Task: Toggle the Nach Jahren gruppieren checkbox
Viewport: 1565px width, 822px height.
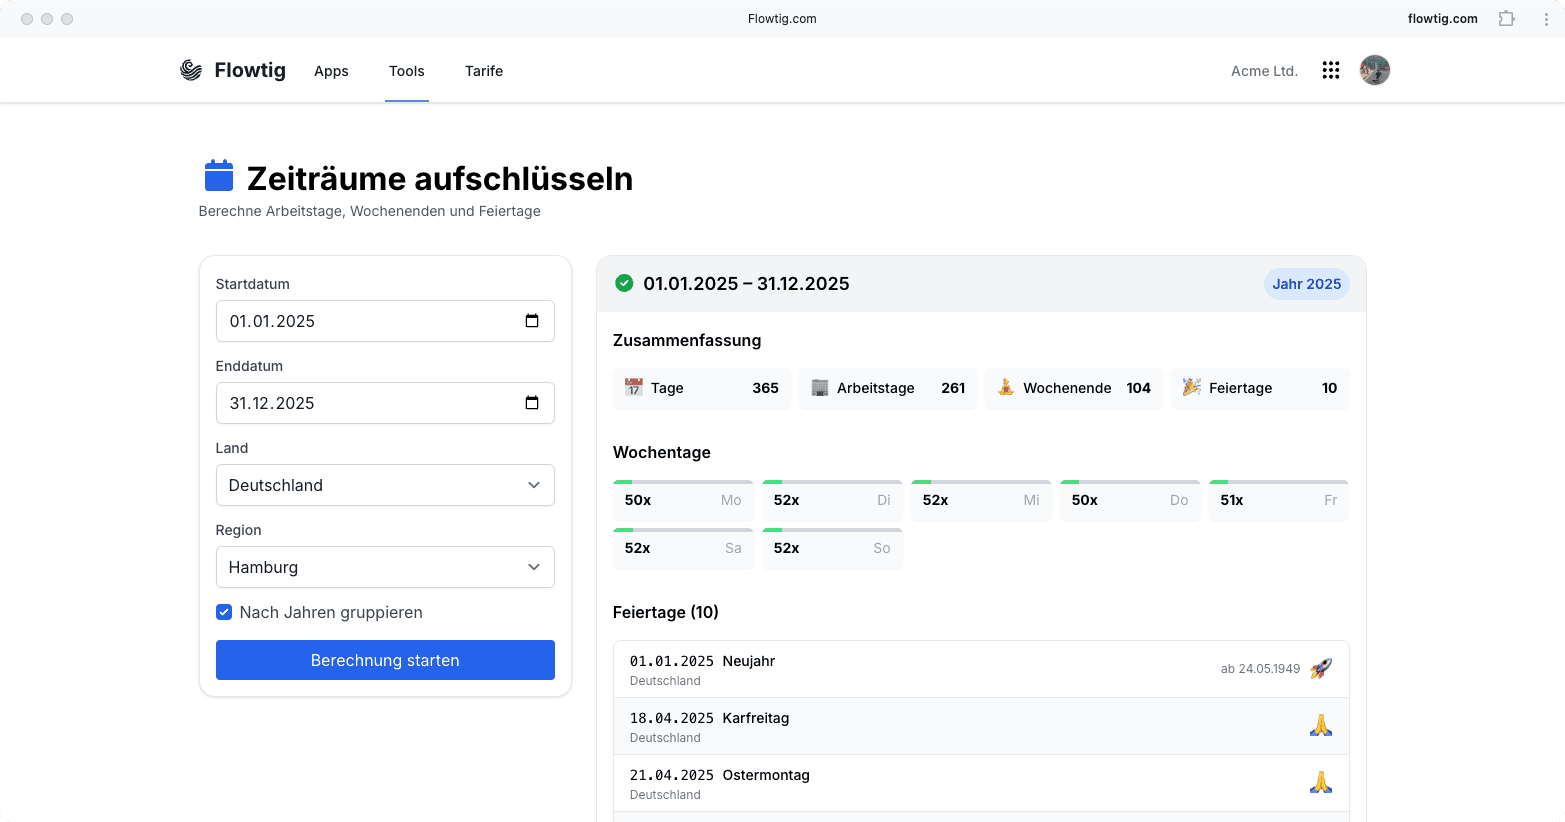Action: (224, 612)
